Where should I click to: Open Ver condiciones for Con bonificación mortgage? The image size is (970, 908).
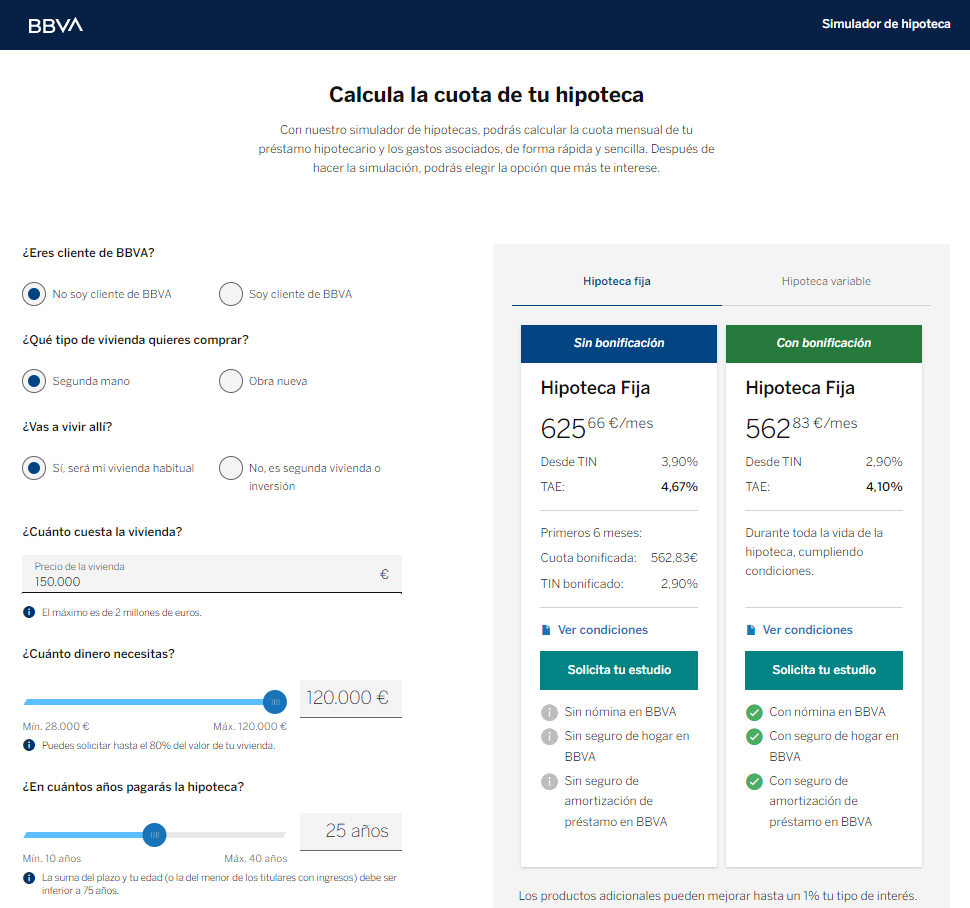[x=807, y=630]
